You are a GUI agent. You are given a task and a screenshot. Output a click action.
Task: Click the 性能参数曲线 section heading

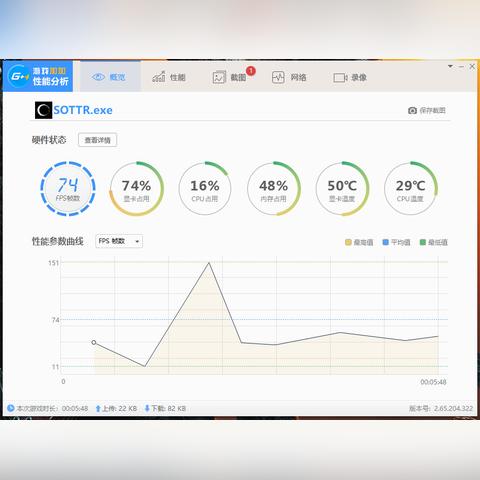tap(58, 241)
